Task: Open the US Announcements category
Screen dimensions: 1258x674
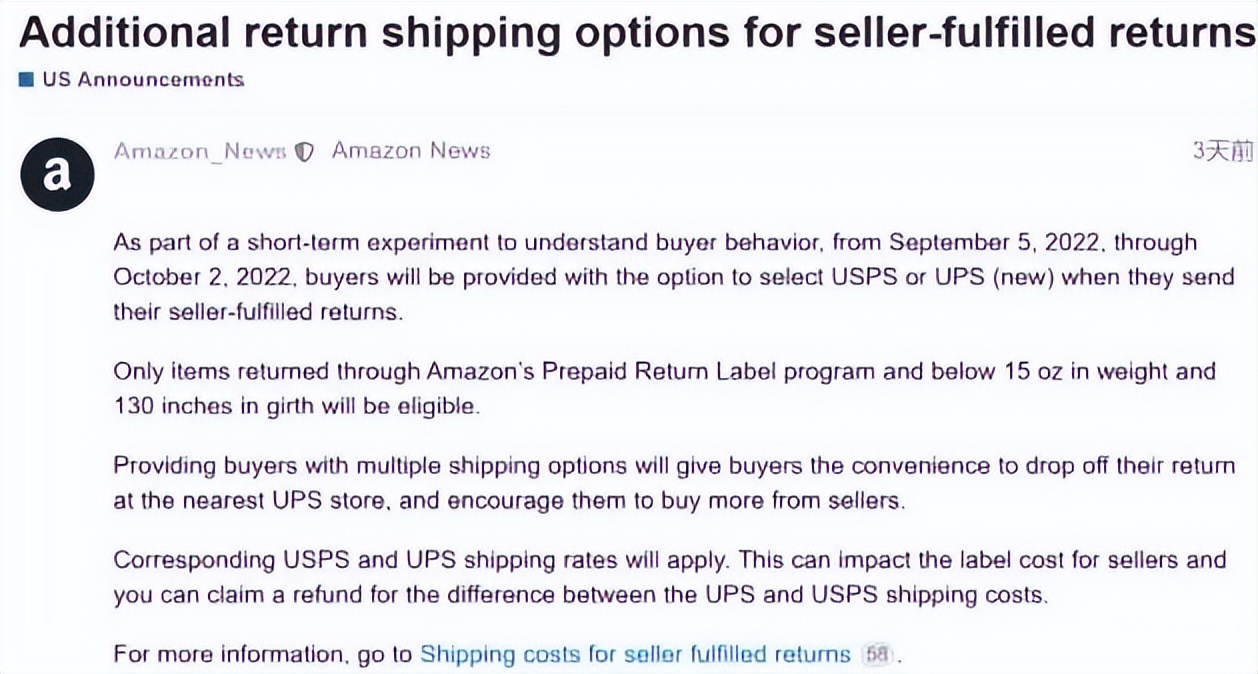Action: point(142,79)
